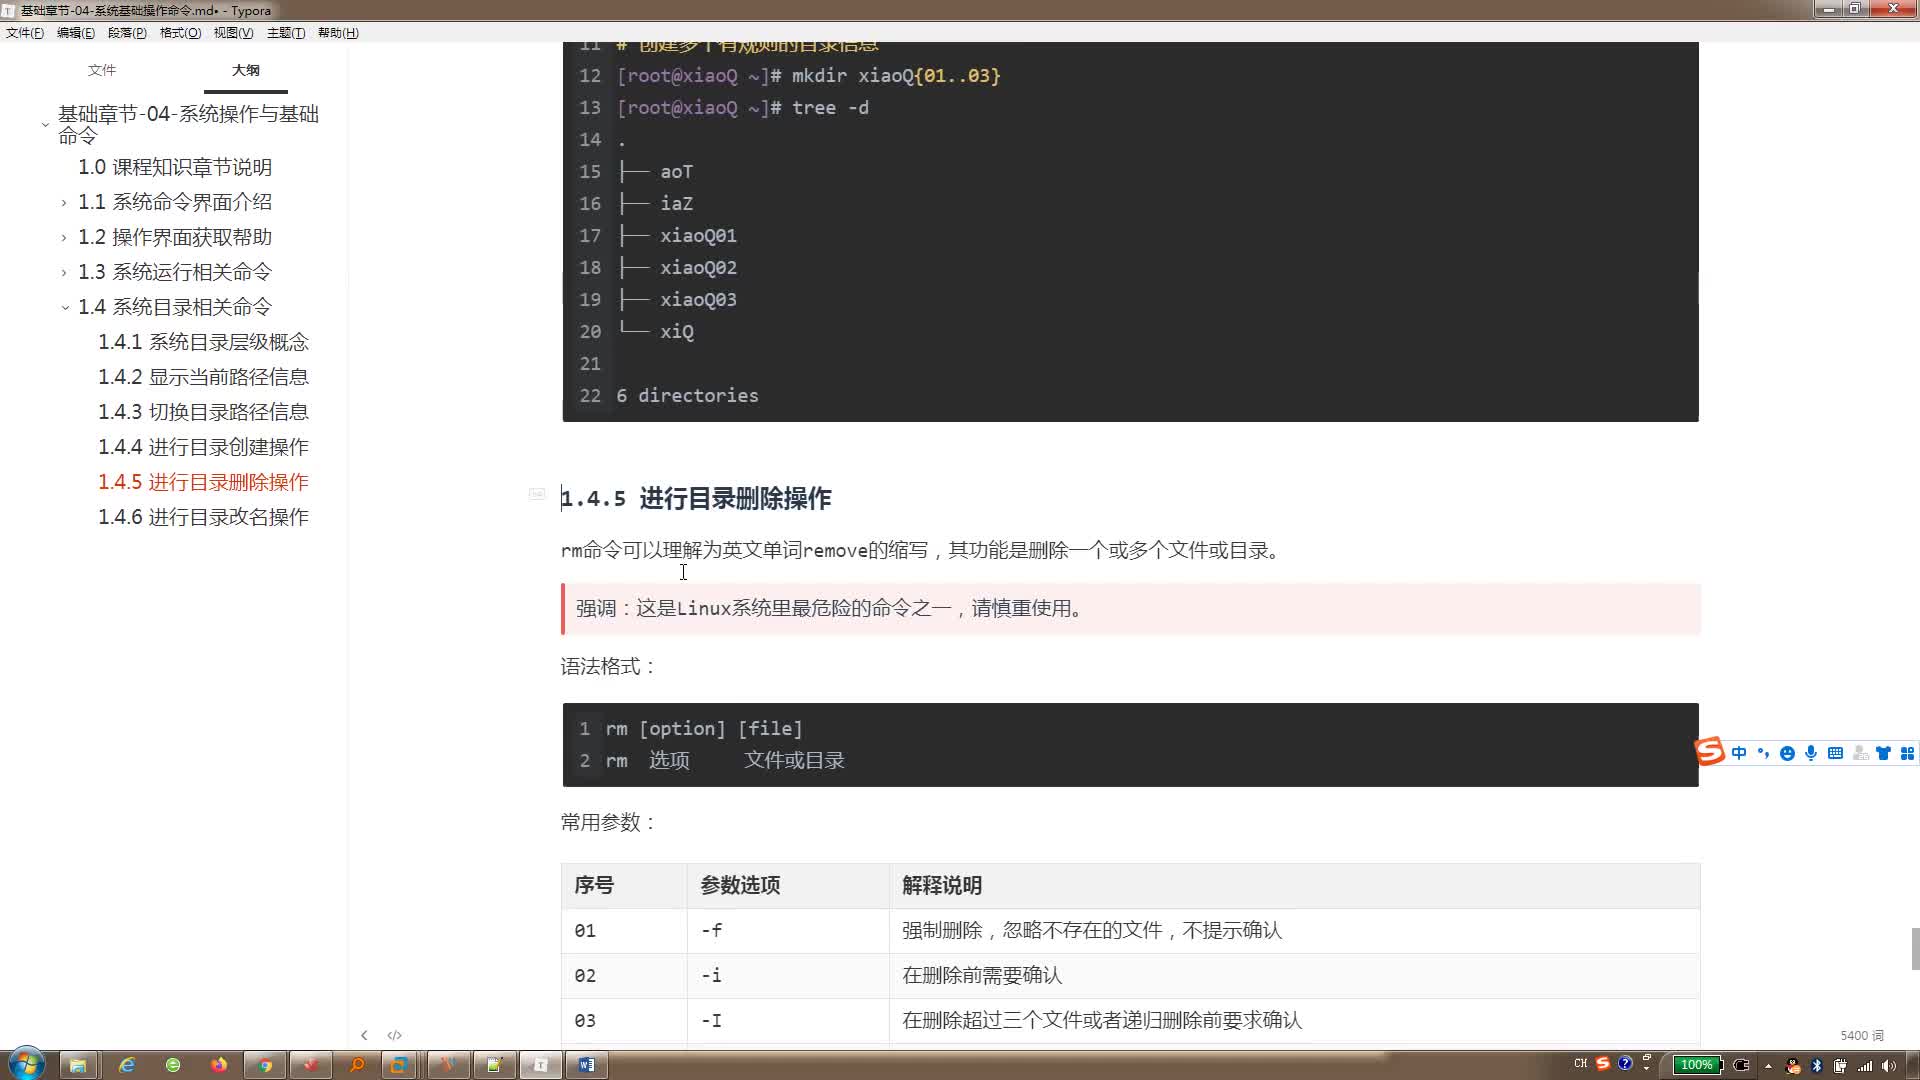Select outline item 1.4.5 进行目录删除操作

[x=203, y=482]
